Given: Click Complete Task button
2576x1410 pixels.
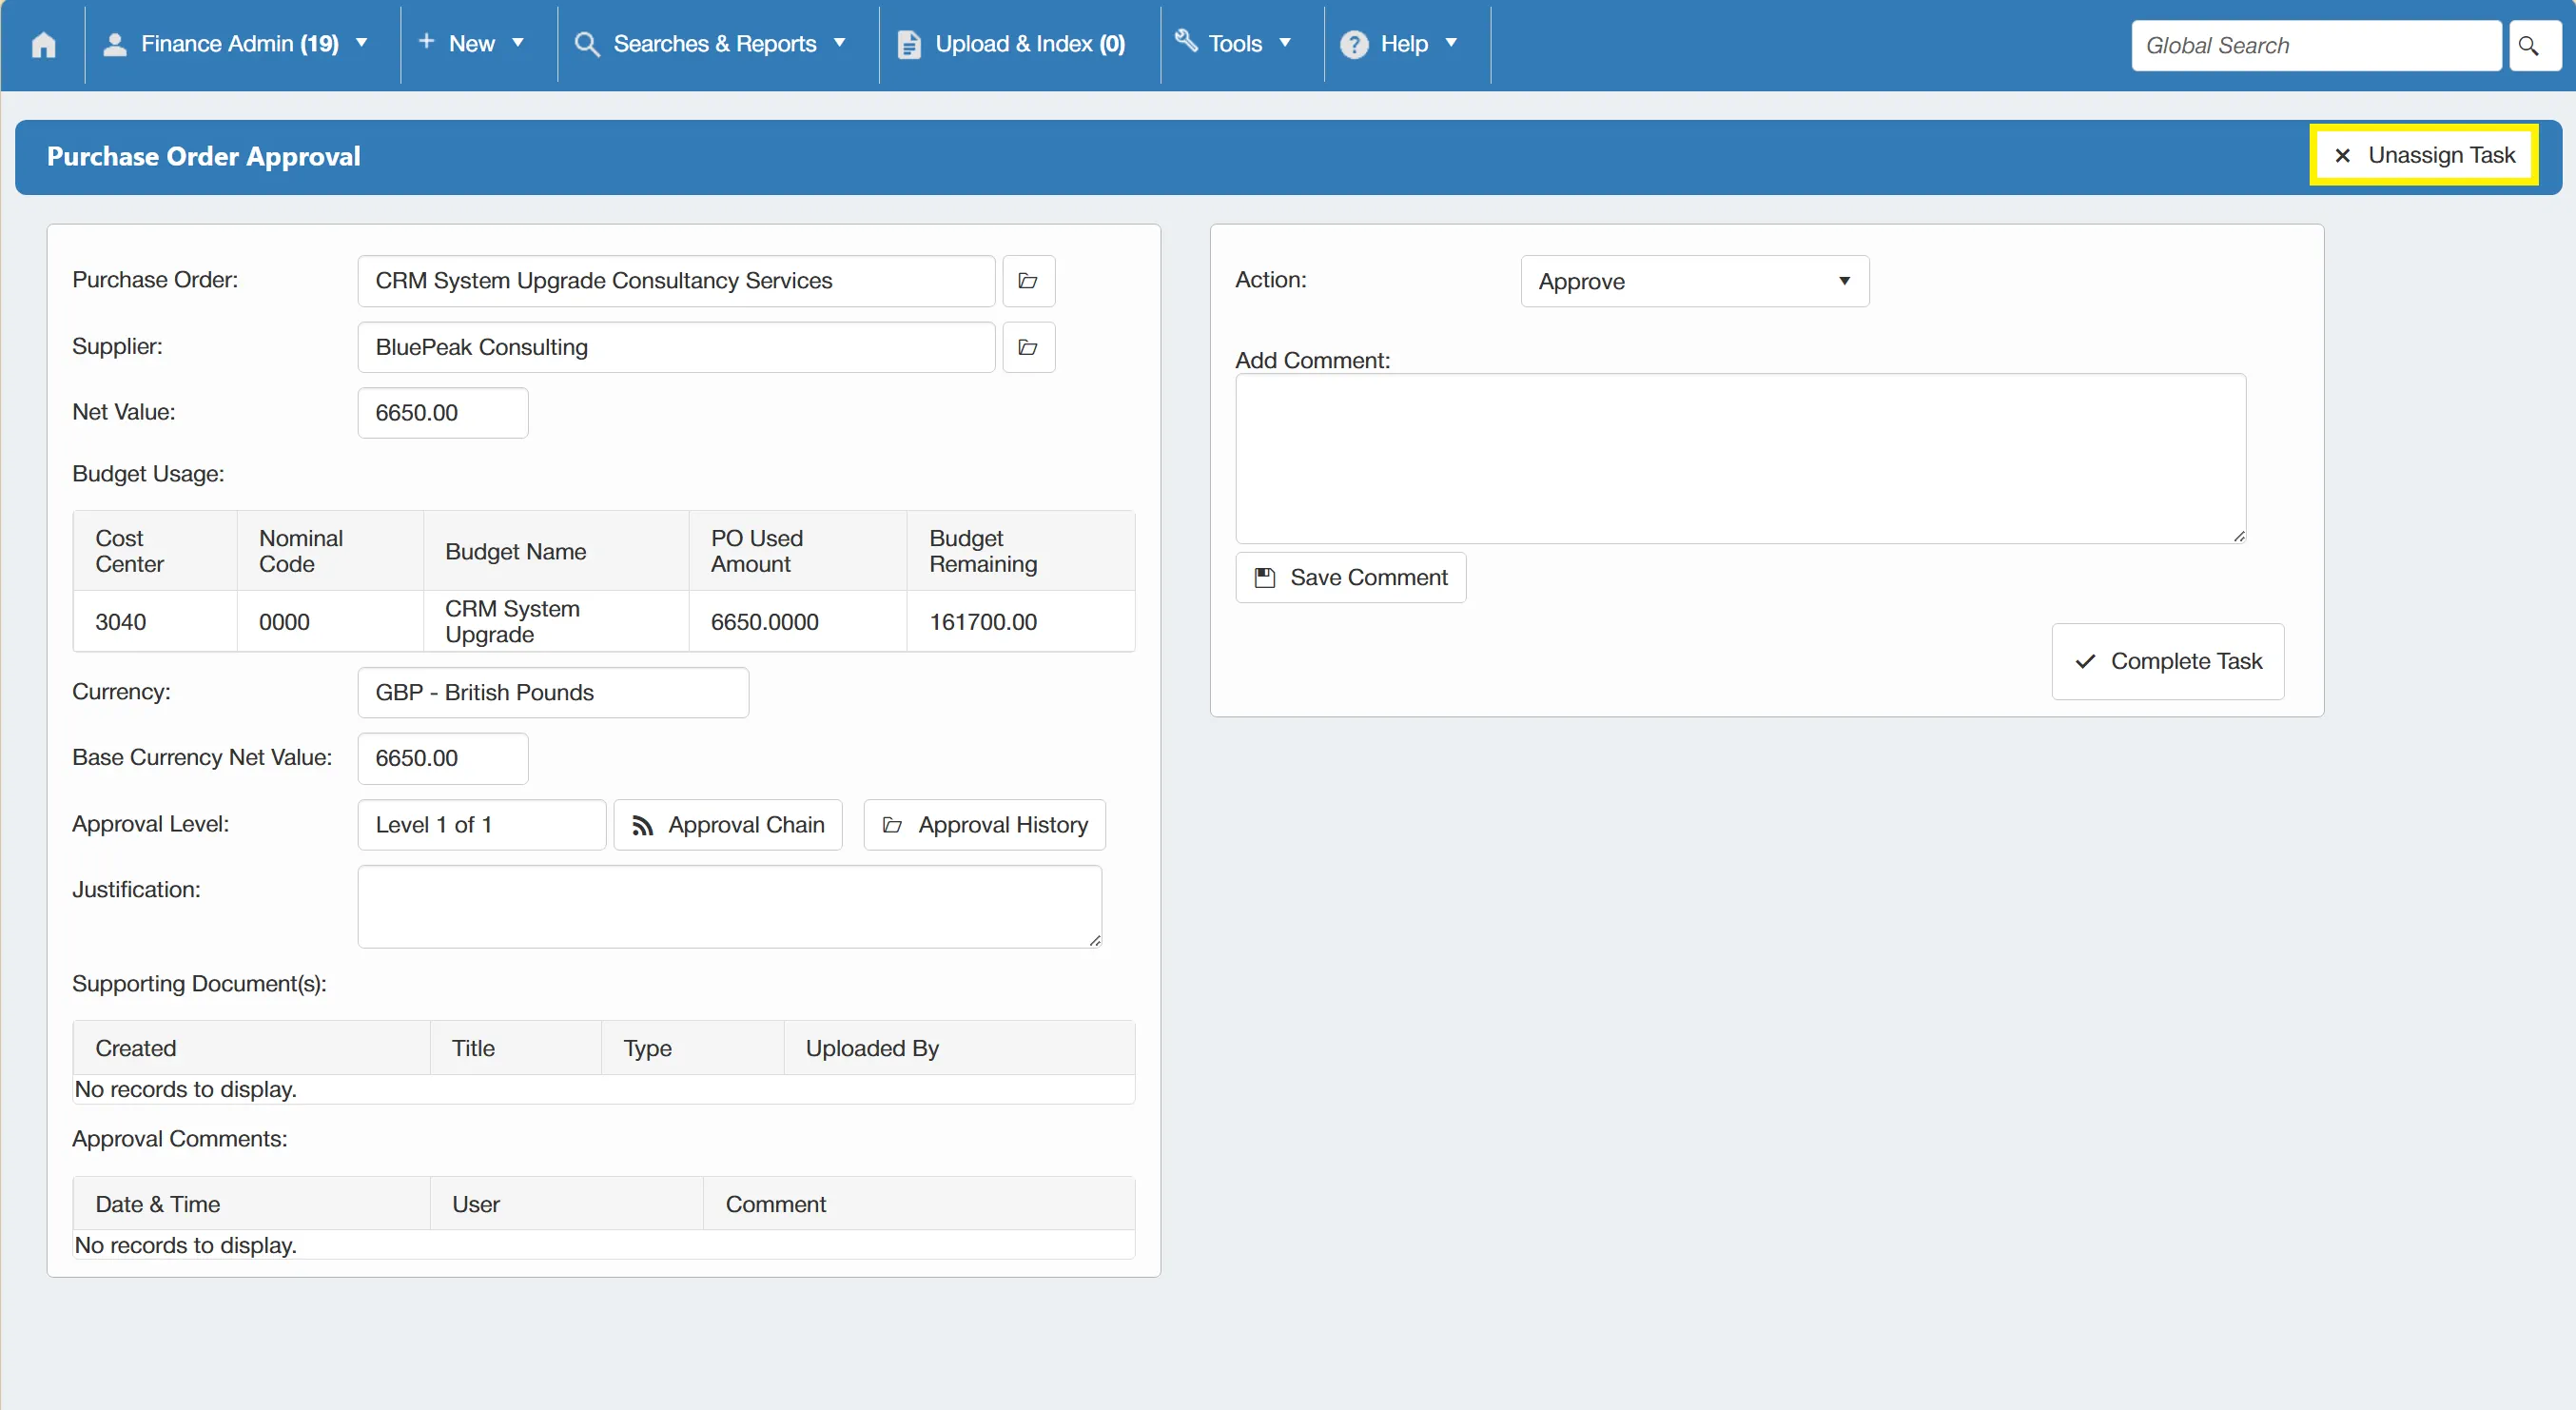Looking at the screenshot, I should coord(2167,661).
